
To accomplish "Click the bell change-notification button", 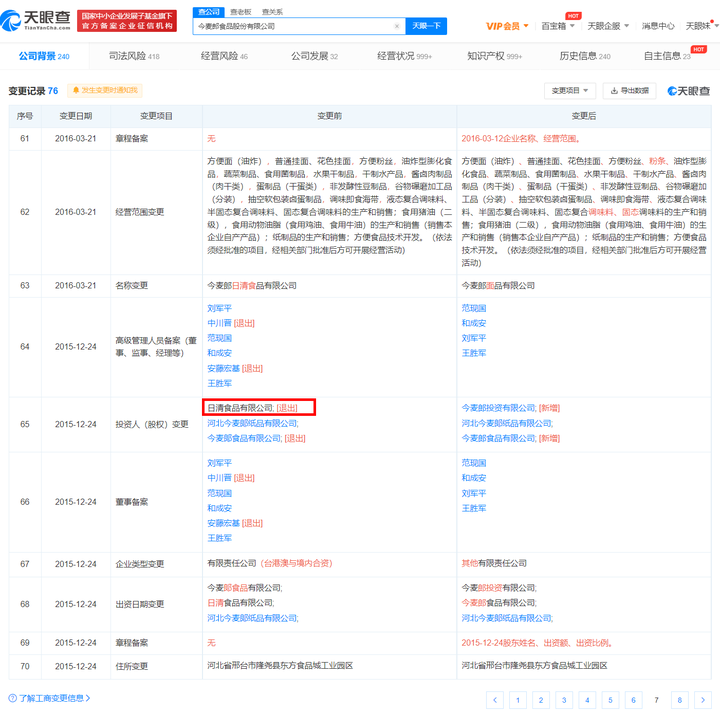I will pyautogui.click(x=105, y=90).
